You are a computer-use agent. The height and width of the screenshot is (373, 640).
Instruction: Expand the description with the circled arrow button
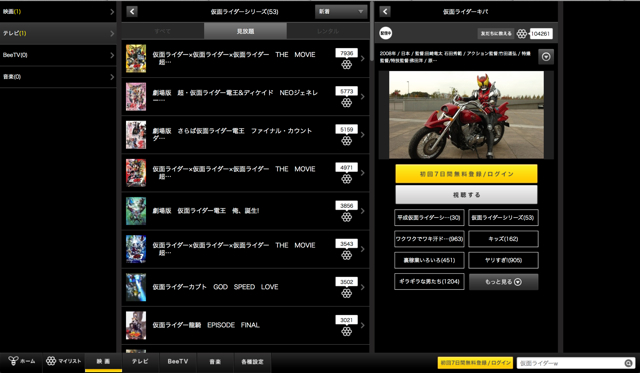click(546, 57)
